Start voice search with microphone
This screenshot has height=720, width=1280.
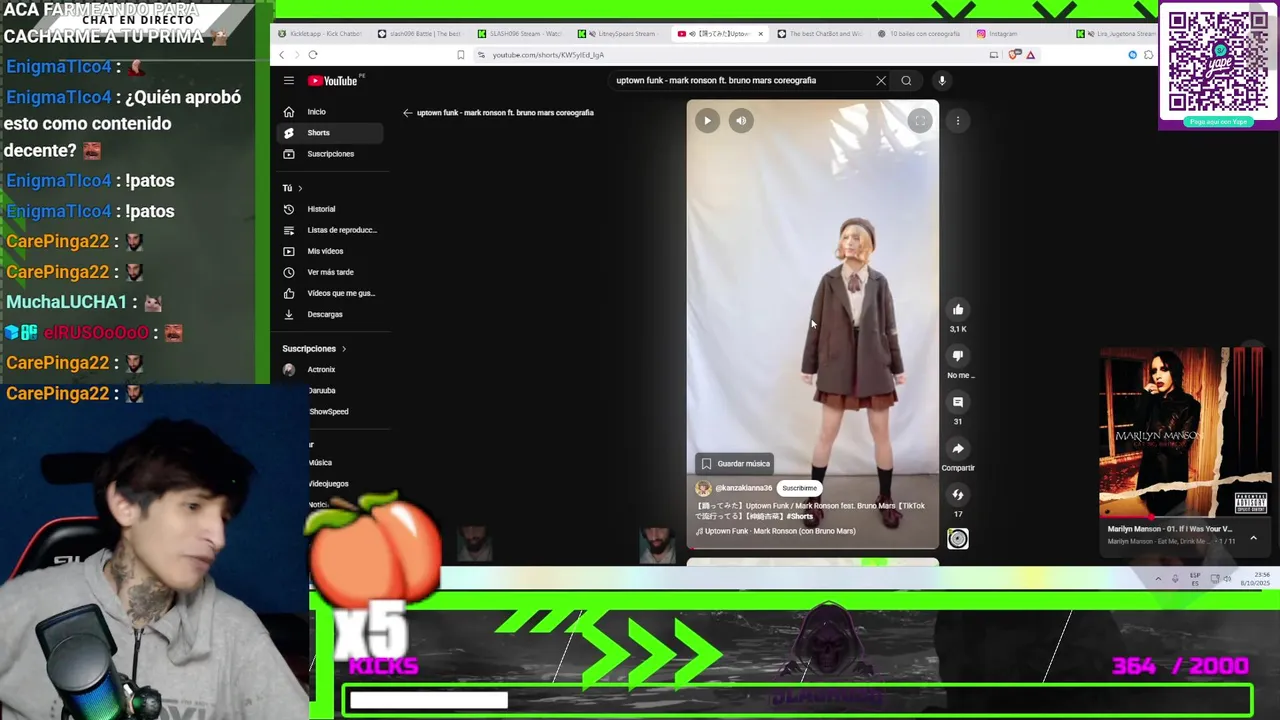point(941,81)
